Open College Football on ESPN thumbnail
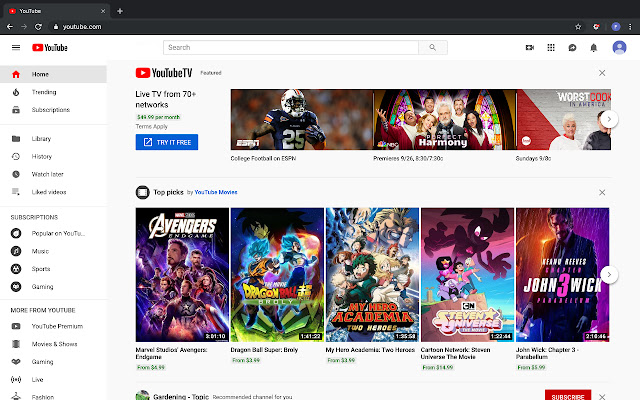This screenshot has width=640, height=400. [302, 120]
